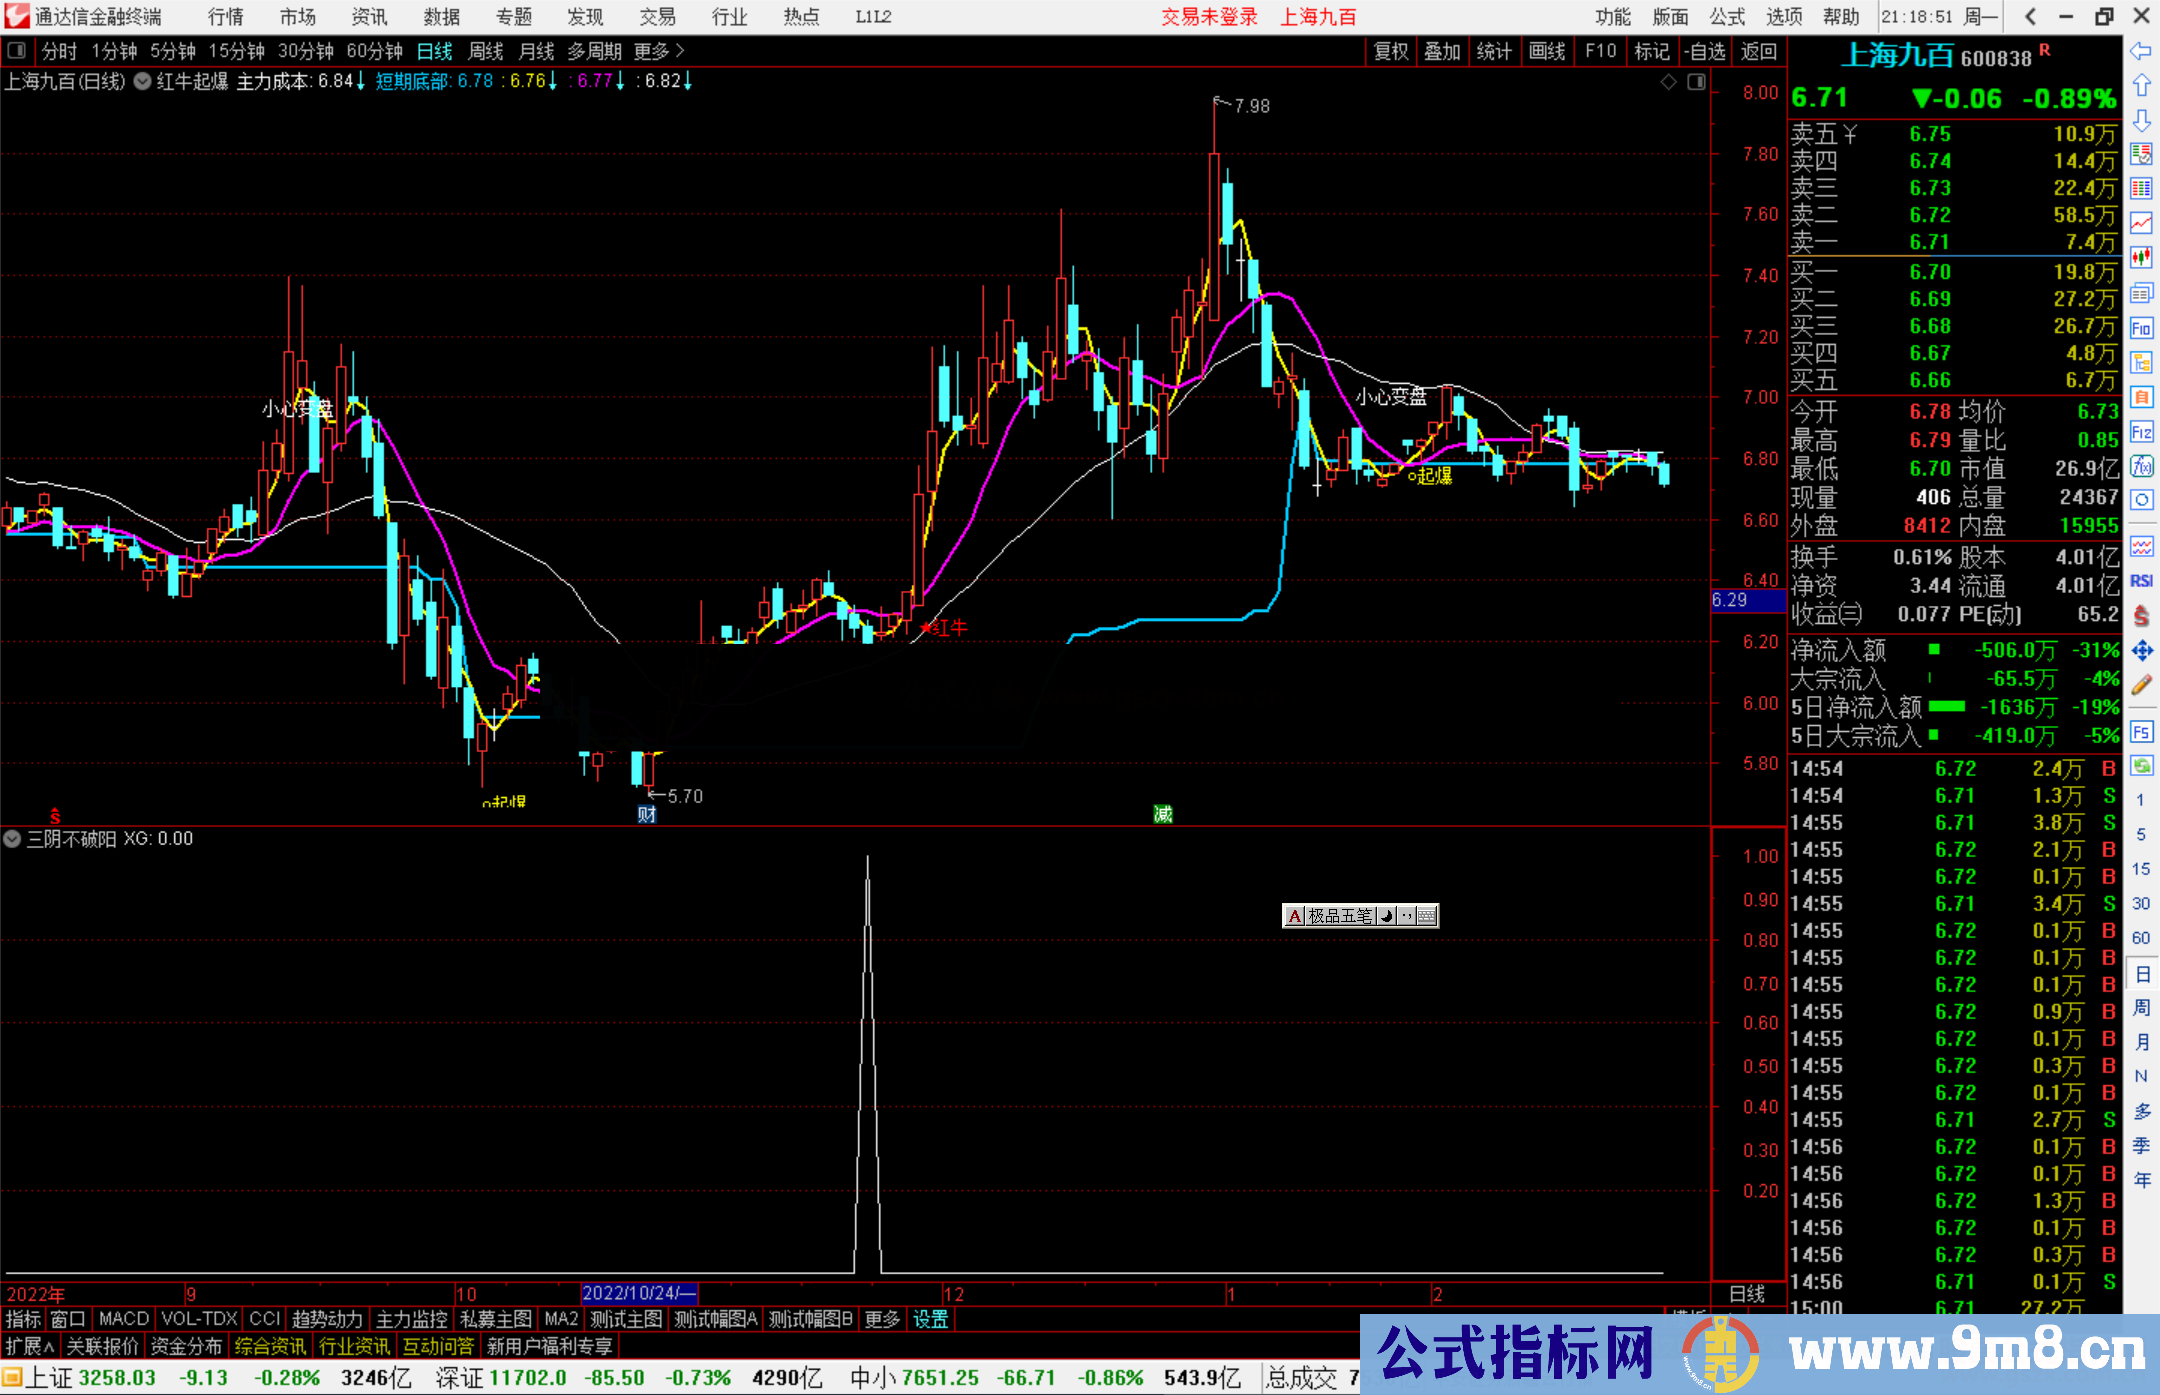Click the back arrow sidebar icon
The image size is (2160, 1395).
coord(2141,51)
